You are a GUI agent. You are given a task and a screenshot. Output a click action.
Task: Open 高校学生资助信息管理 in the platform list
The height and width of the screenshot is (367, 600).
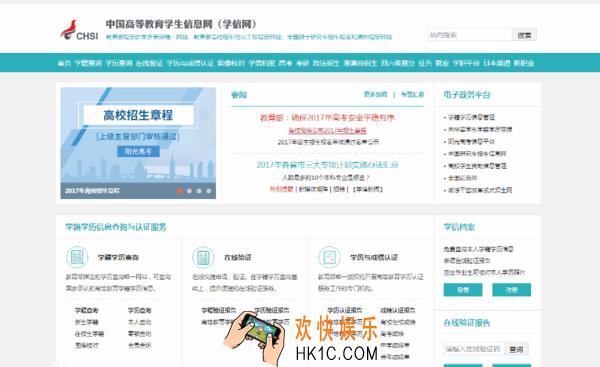[x=477, y=166]
